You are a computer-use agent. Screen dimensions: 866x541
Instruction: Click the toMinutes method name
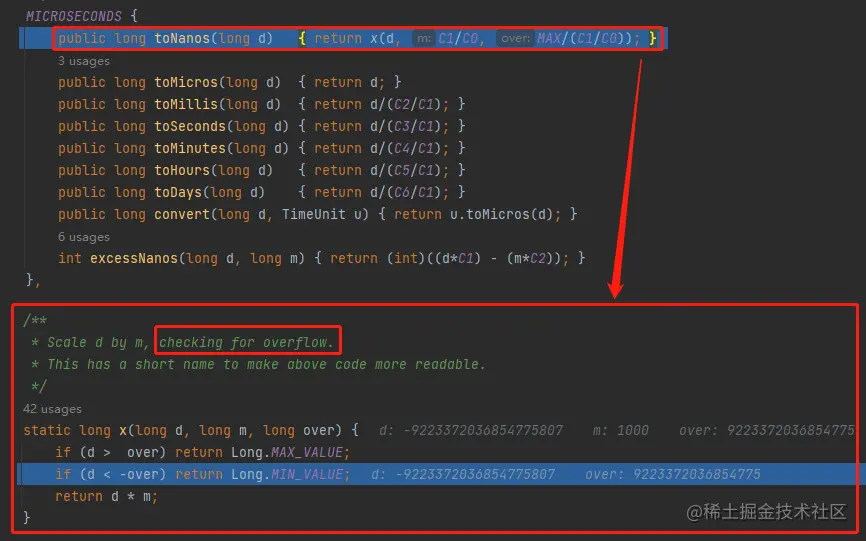click(190, 148)
